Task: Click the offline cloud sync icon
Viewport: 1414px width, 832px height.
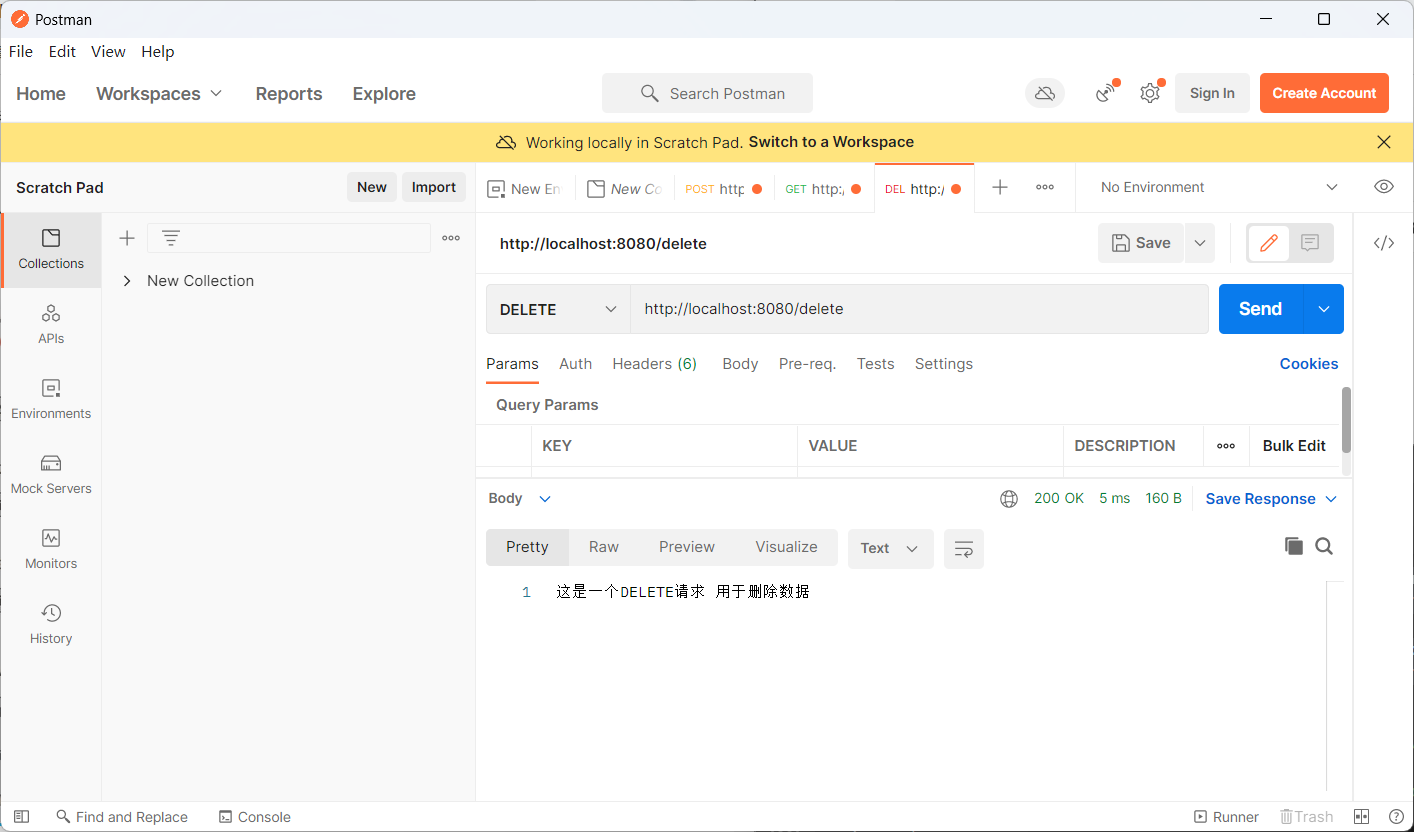Action: [x=1045, y=93]
